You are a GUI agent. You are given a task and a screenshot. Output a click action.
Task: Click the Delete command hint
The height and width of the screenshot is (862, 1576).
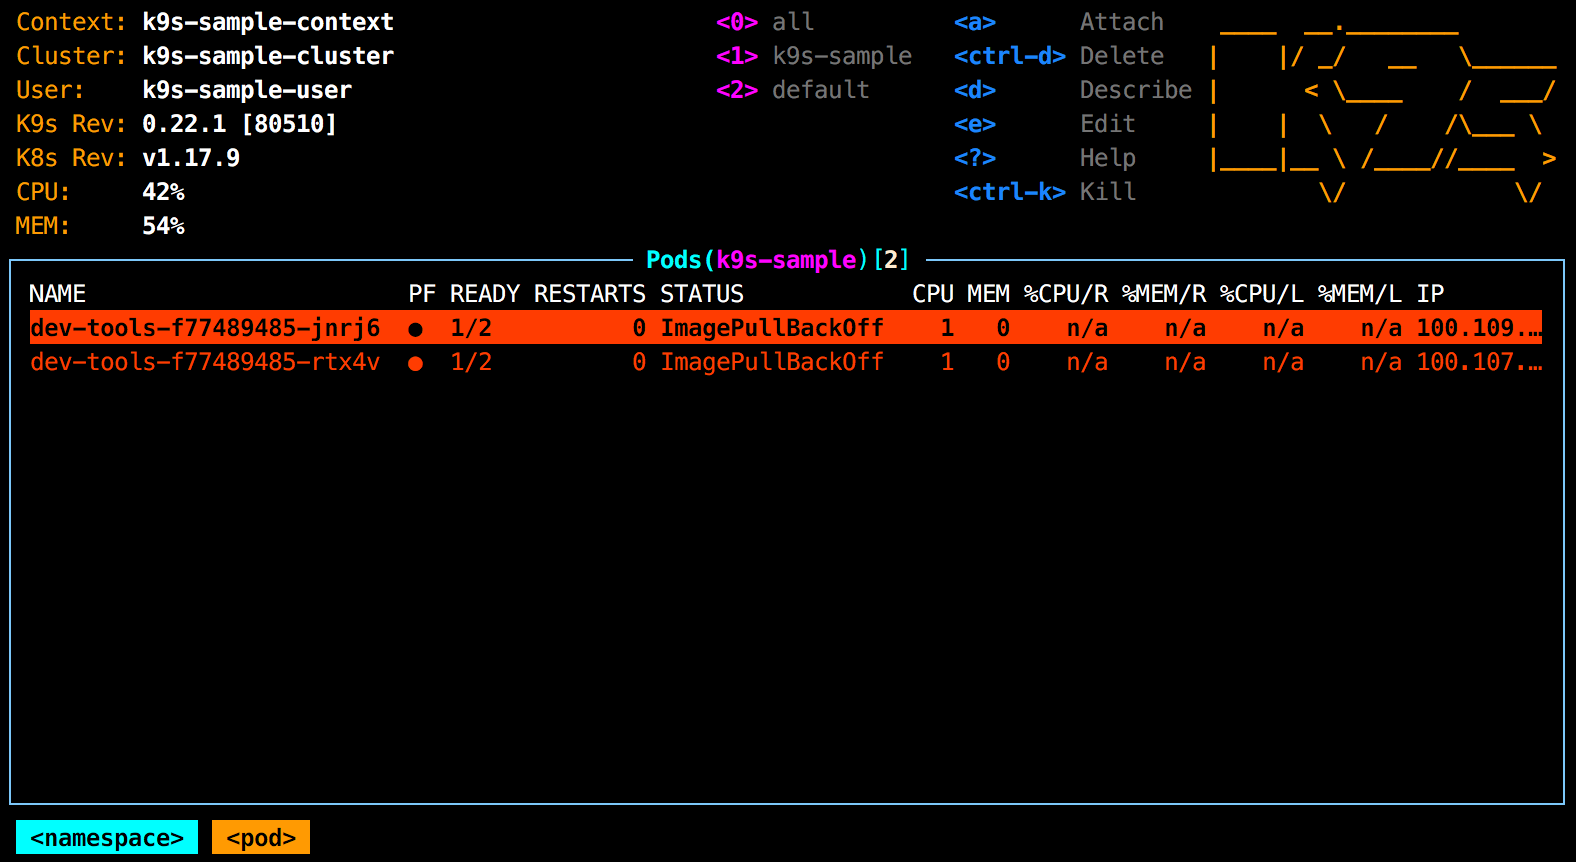[1122, 56]
